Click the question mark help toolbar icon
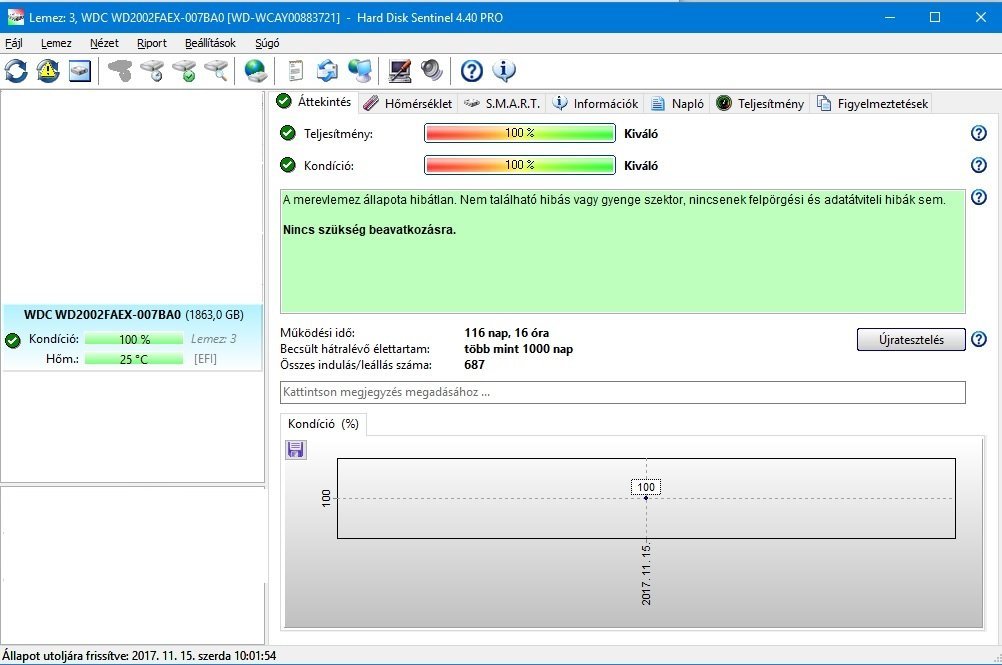 click(472, 70)
